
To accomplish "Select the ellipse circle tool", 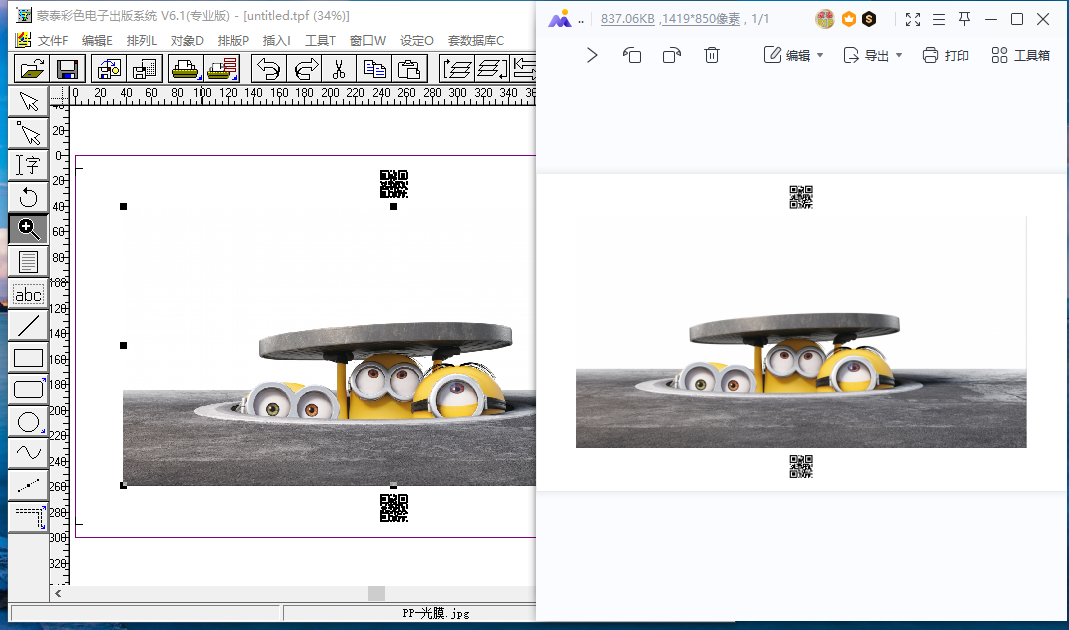I will coord(28,422).
